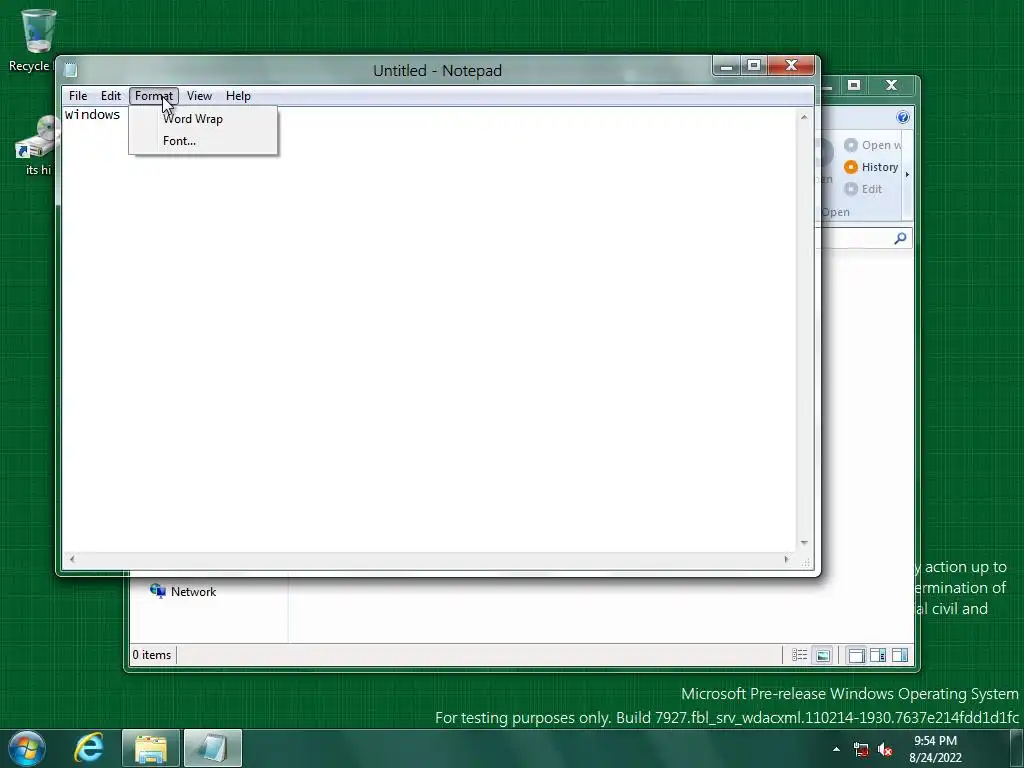Switch Explorer to details view icon
This screenshot has width=1024, height=768.
point(799,655)
